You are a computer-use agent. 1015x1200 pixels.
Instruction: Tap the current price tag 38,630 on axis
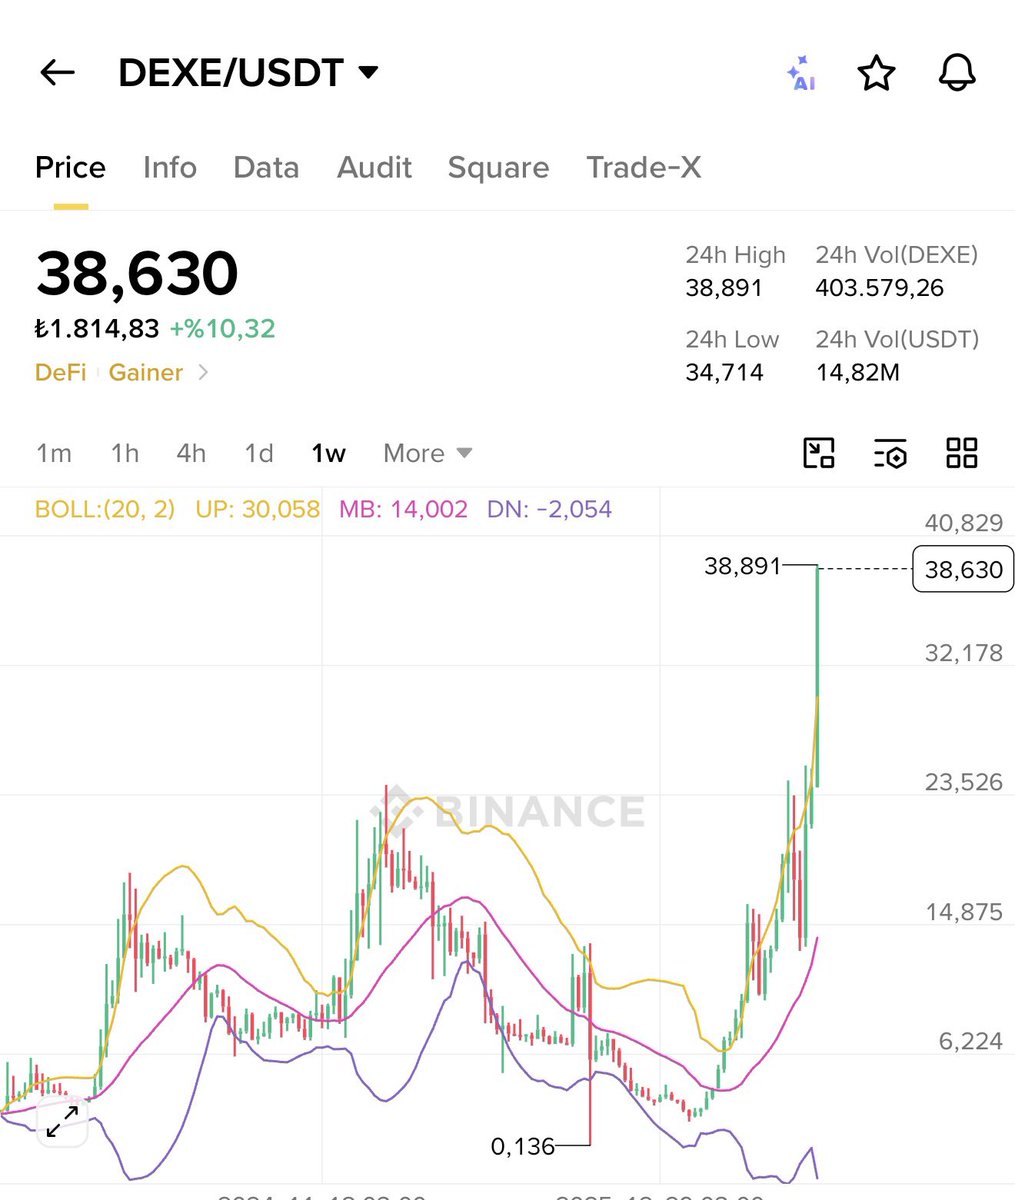click(964, 569)
